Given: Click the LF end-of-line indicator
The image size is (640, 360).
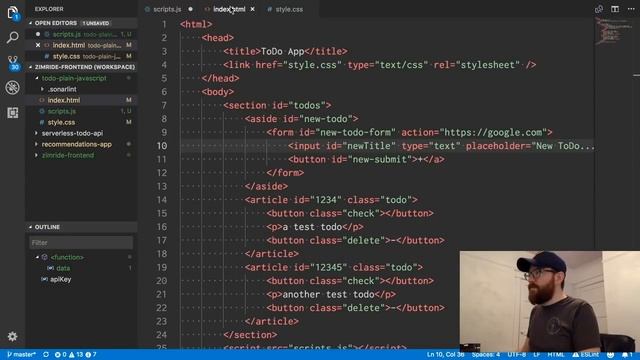Looking at the screenshot, I should [536, 354].
